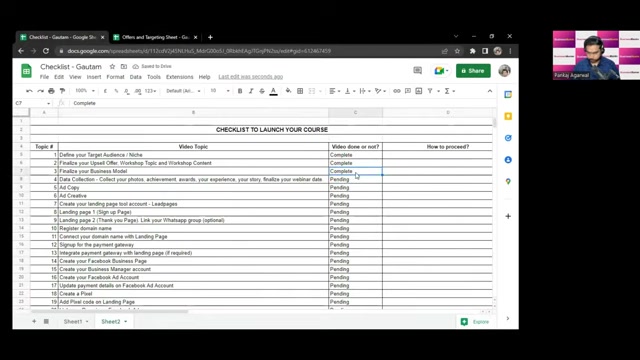This screenshot has width=640, height=360.
Task: Open Explore panel at bottom right
Action: (475, 322)
